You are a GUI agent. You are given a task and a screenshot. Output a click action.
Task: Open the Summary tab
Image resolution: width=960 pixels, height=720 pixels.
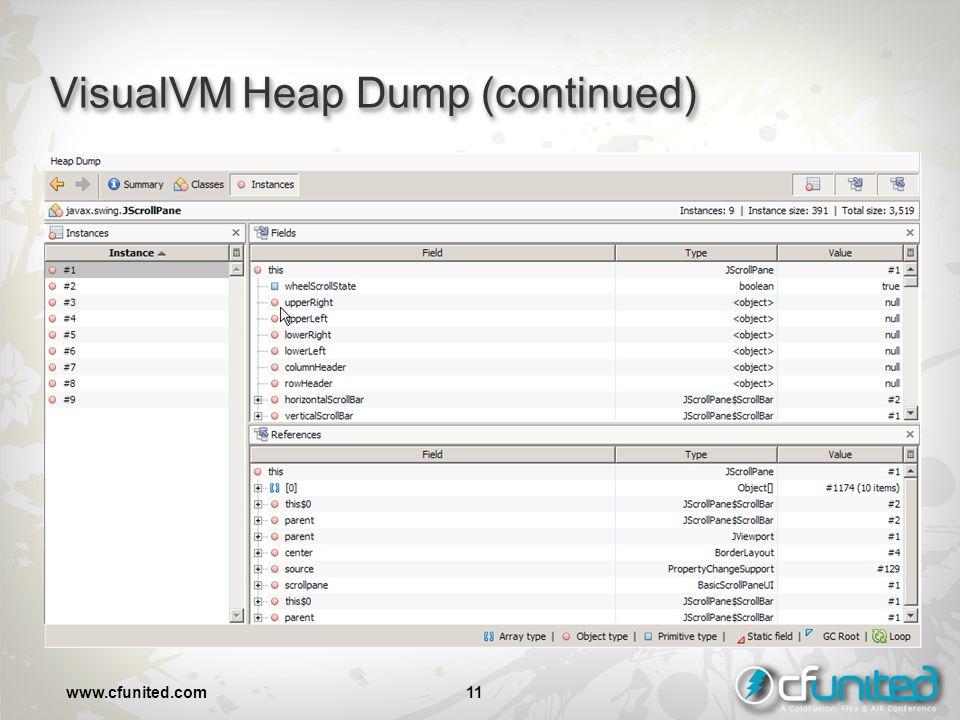point(135,184)
